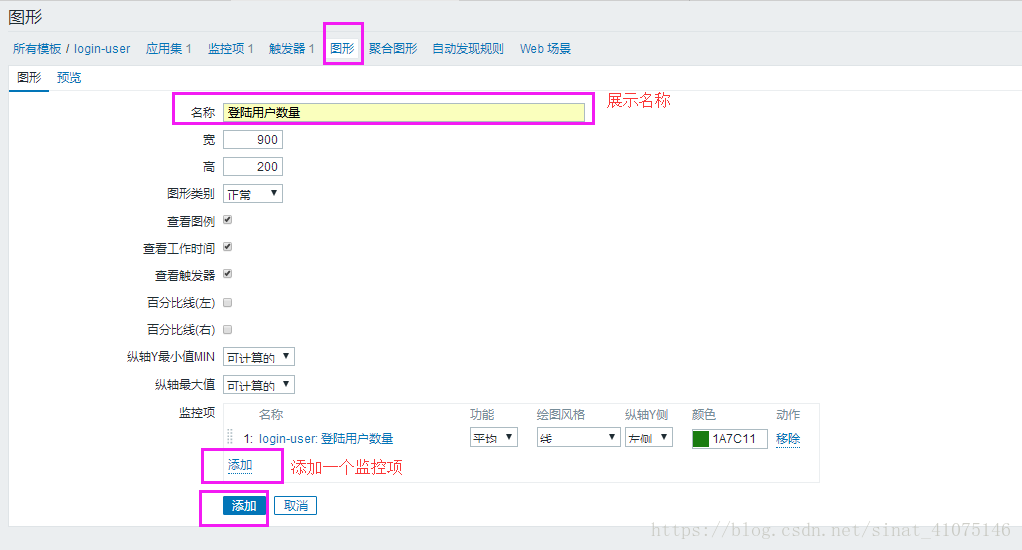Open the 图形类别 dropdown

pos(253,194)
